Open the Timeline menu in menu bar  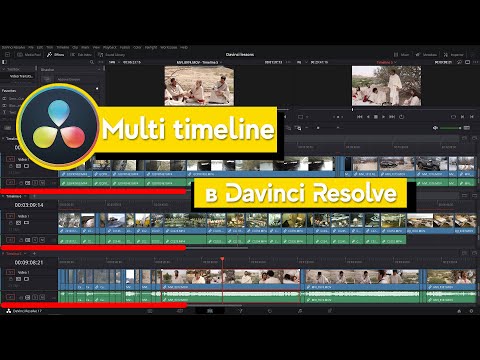(x=63, y=48)
